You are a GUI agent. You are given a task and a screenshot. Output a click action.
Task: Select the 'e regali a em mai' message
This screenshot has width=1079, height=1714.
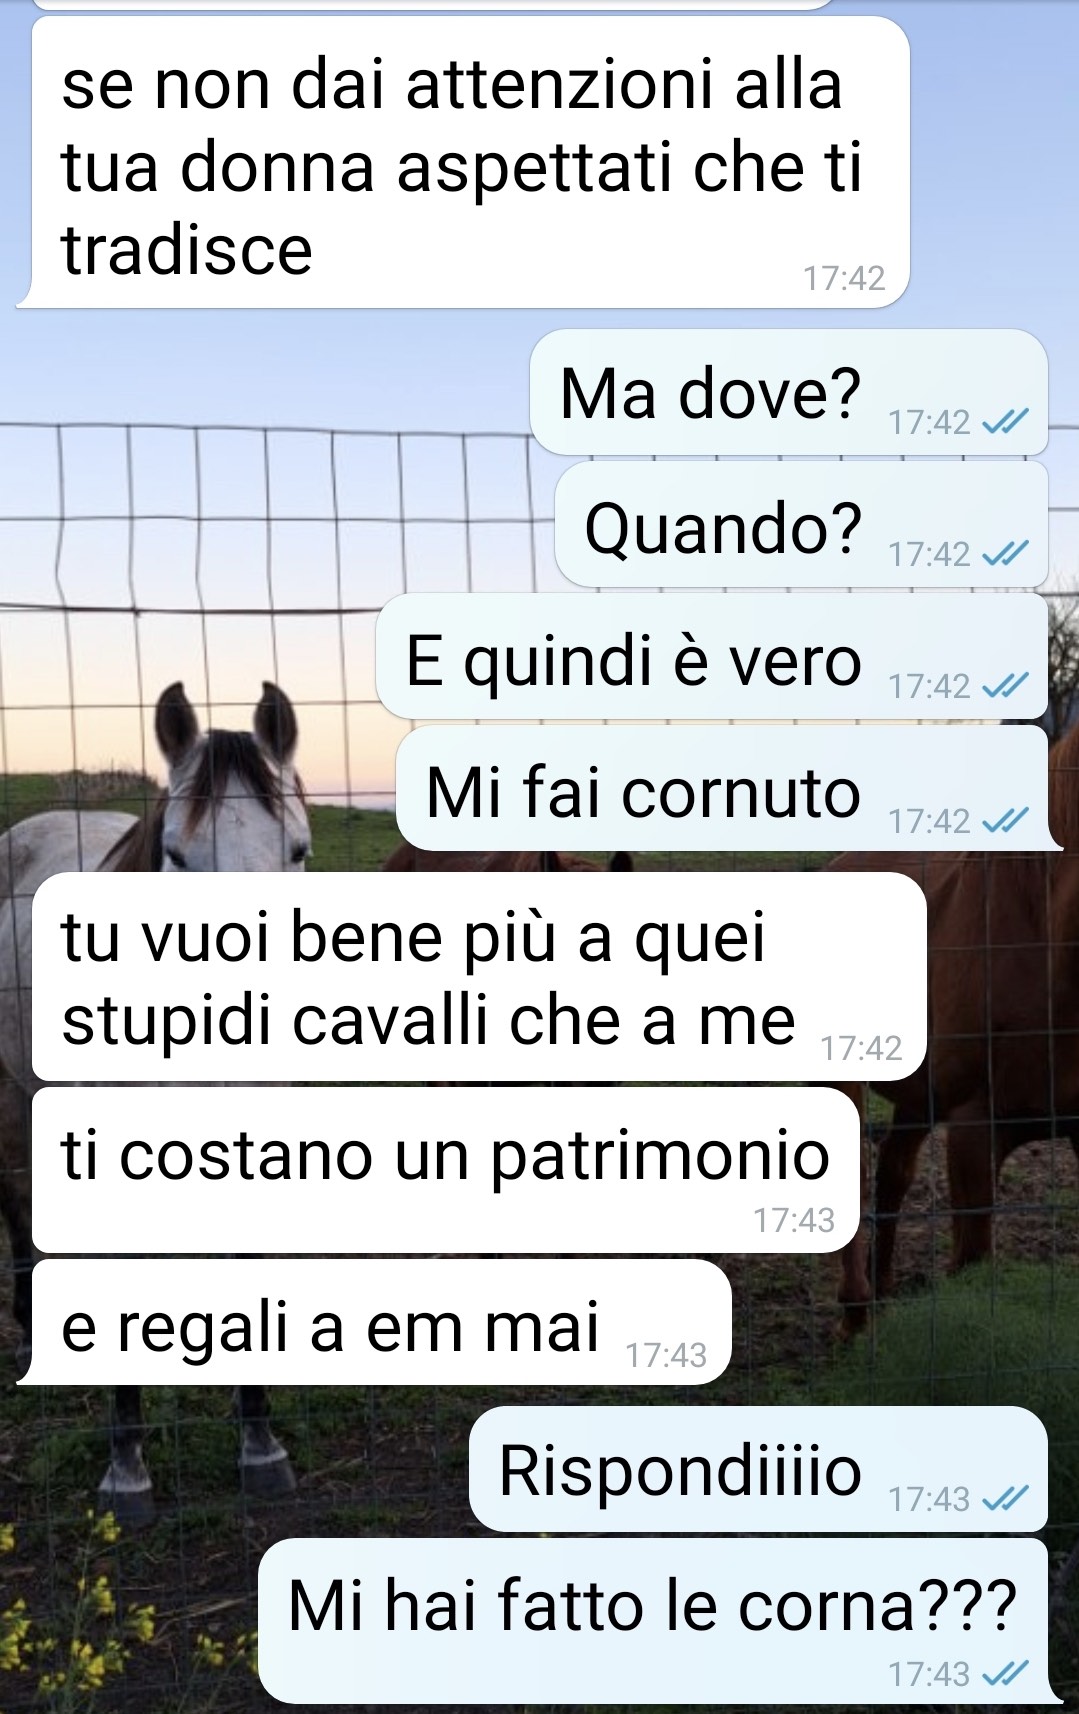click(375, 1322)
